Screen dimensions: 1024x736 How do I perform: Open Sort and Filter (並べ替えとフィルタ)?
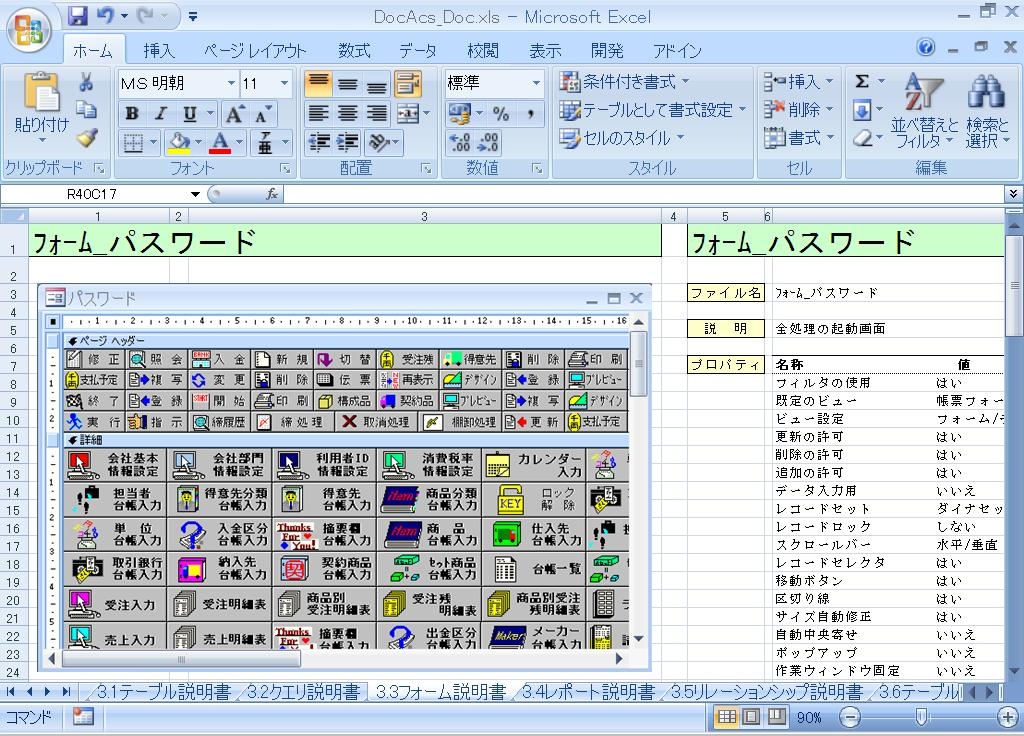point(923,111)
